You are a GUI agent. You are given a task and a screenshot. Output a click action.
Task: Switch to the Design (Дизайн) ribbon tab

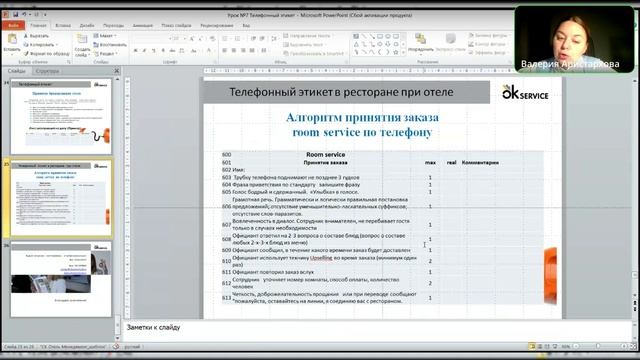click(87, 25)
